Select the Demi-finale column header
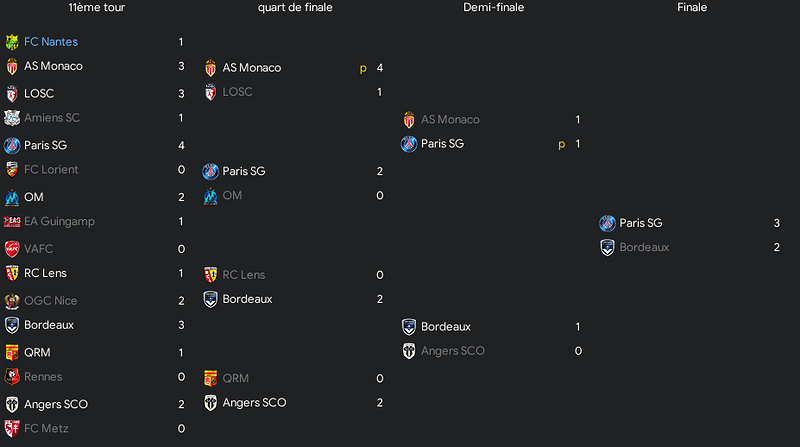The image size is (800, 447). pos(493,7)
